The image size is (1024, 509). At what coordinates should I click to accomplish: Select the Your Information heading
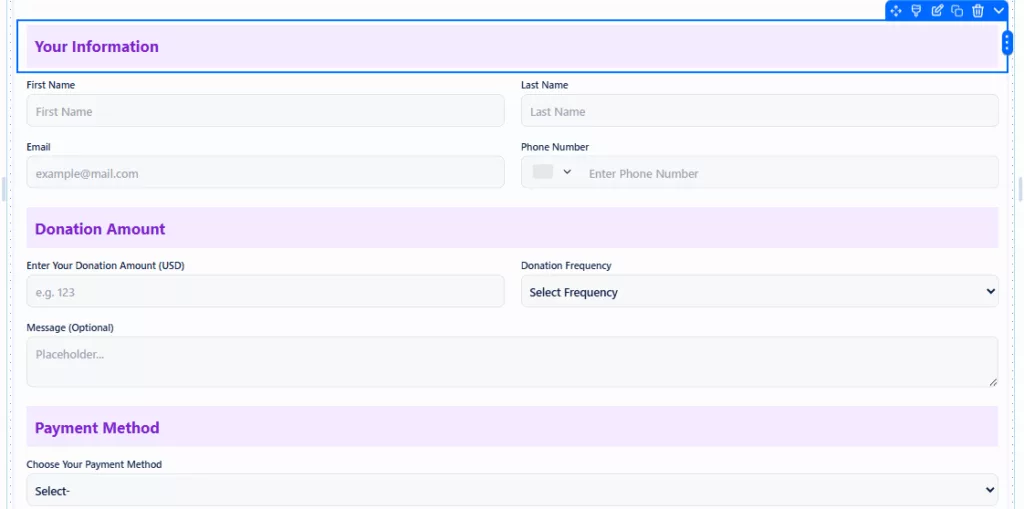(97, 46)
